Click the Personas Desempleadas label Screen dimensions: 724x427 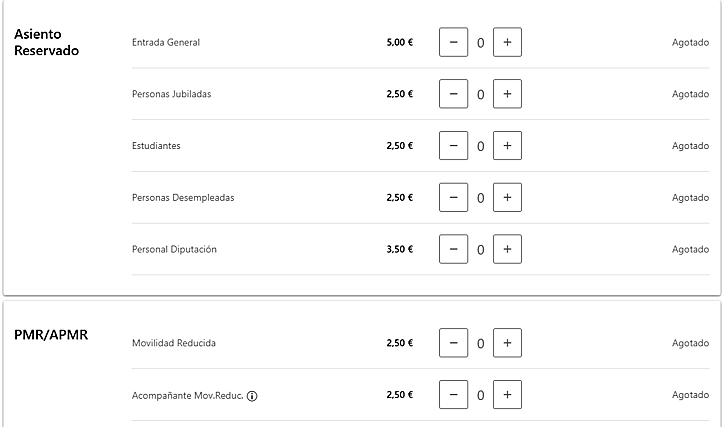coord(183,197)
